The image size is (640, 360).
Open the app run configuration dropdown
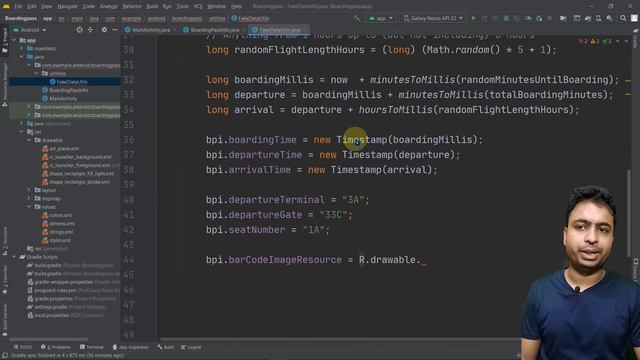(380, 18)
